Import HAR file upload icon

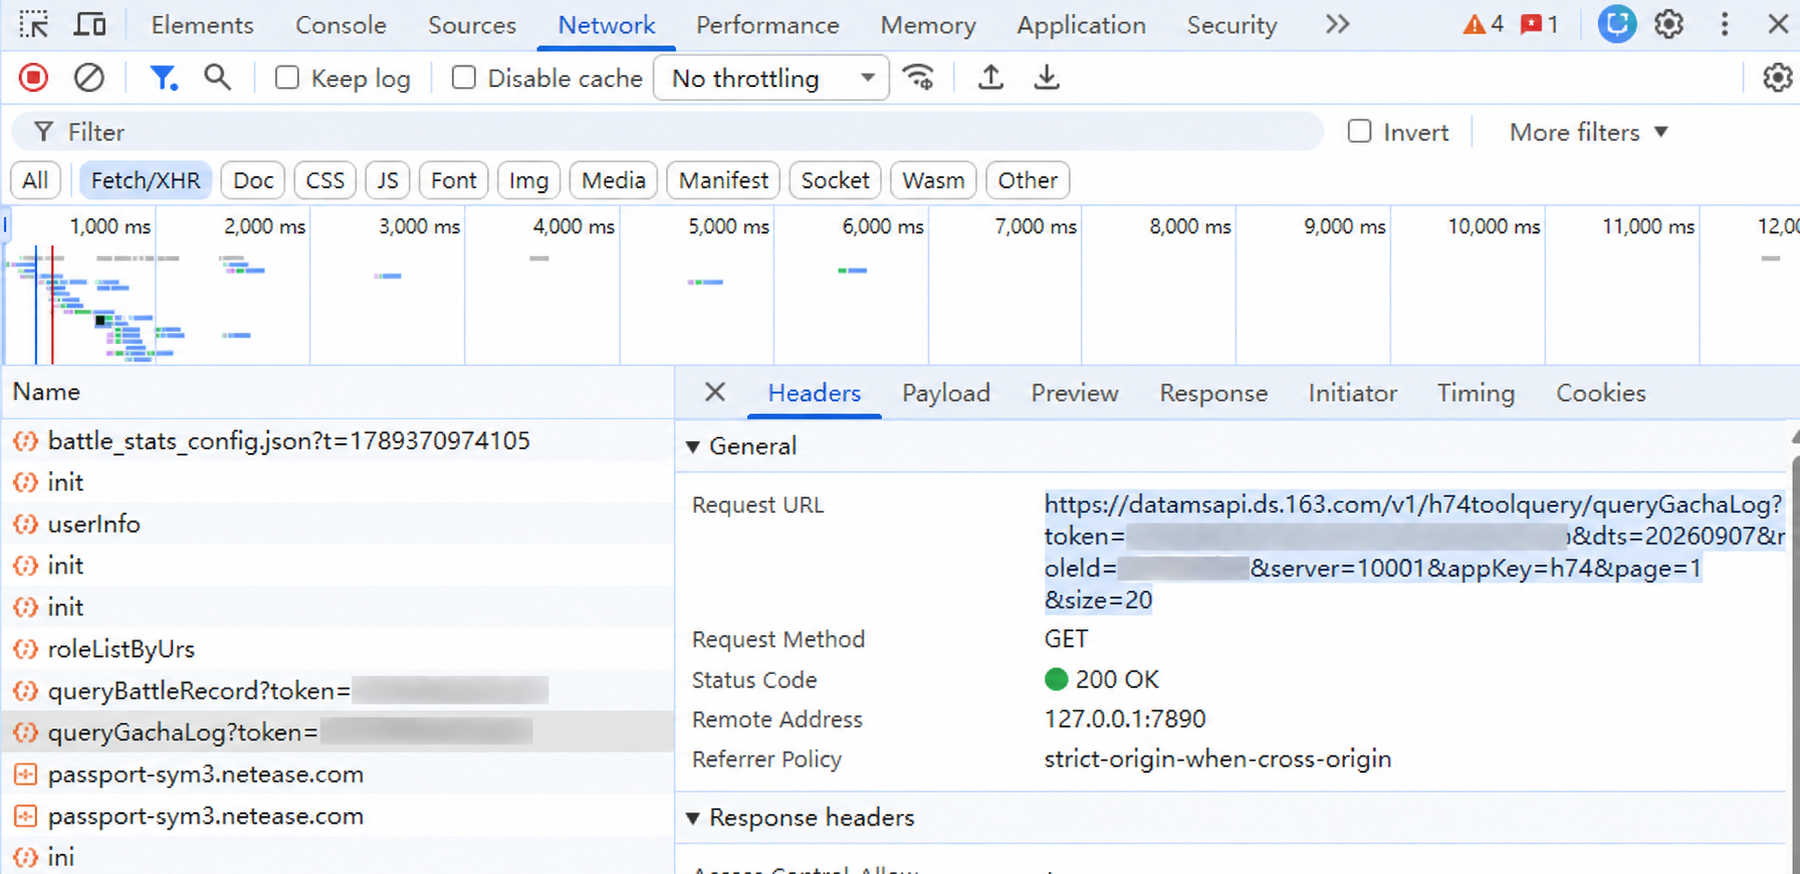point(990,77)
